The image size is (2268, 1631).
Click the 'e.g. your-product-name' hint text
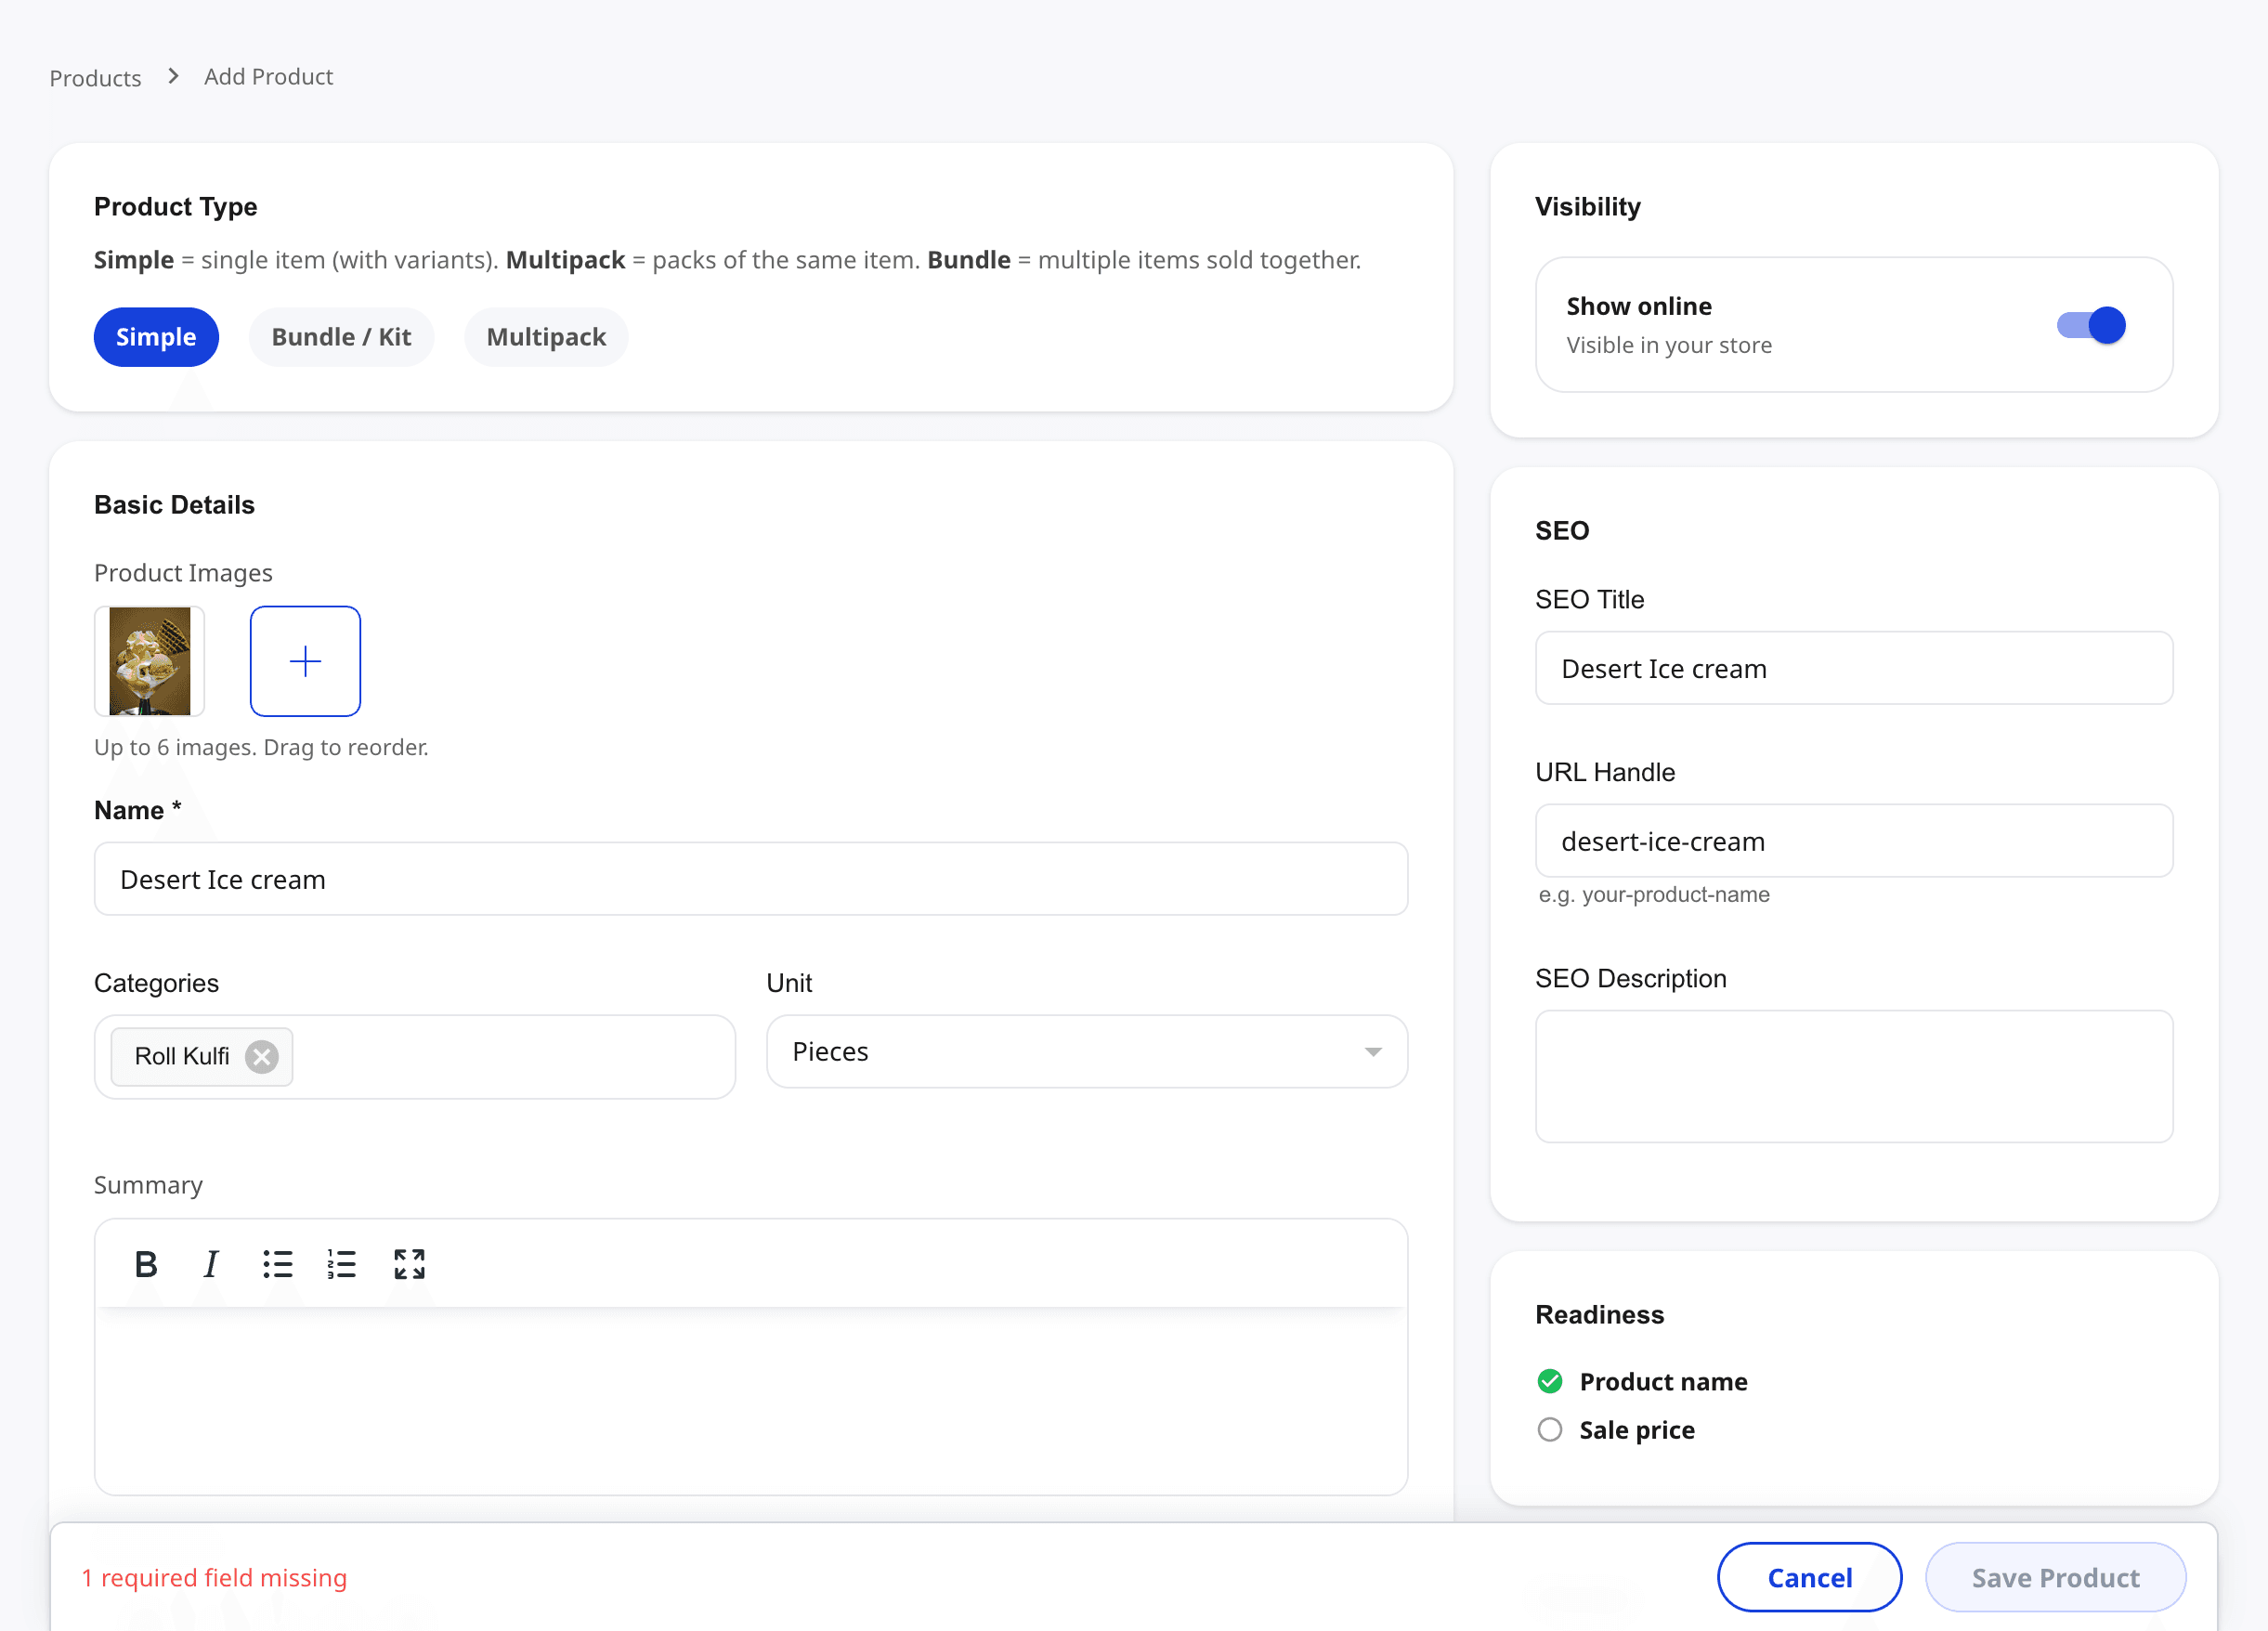click(x=1654, y=894)
